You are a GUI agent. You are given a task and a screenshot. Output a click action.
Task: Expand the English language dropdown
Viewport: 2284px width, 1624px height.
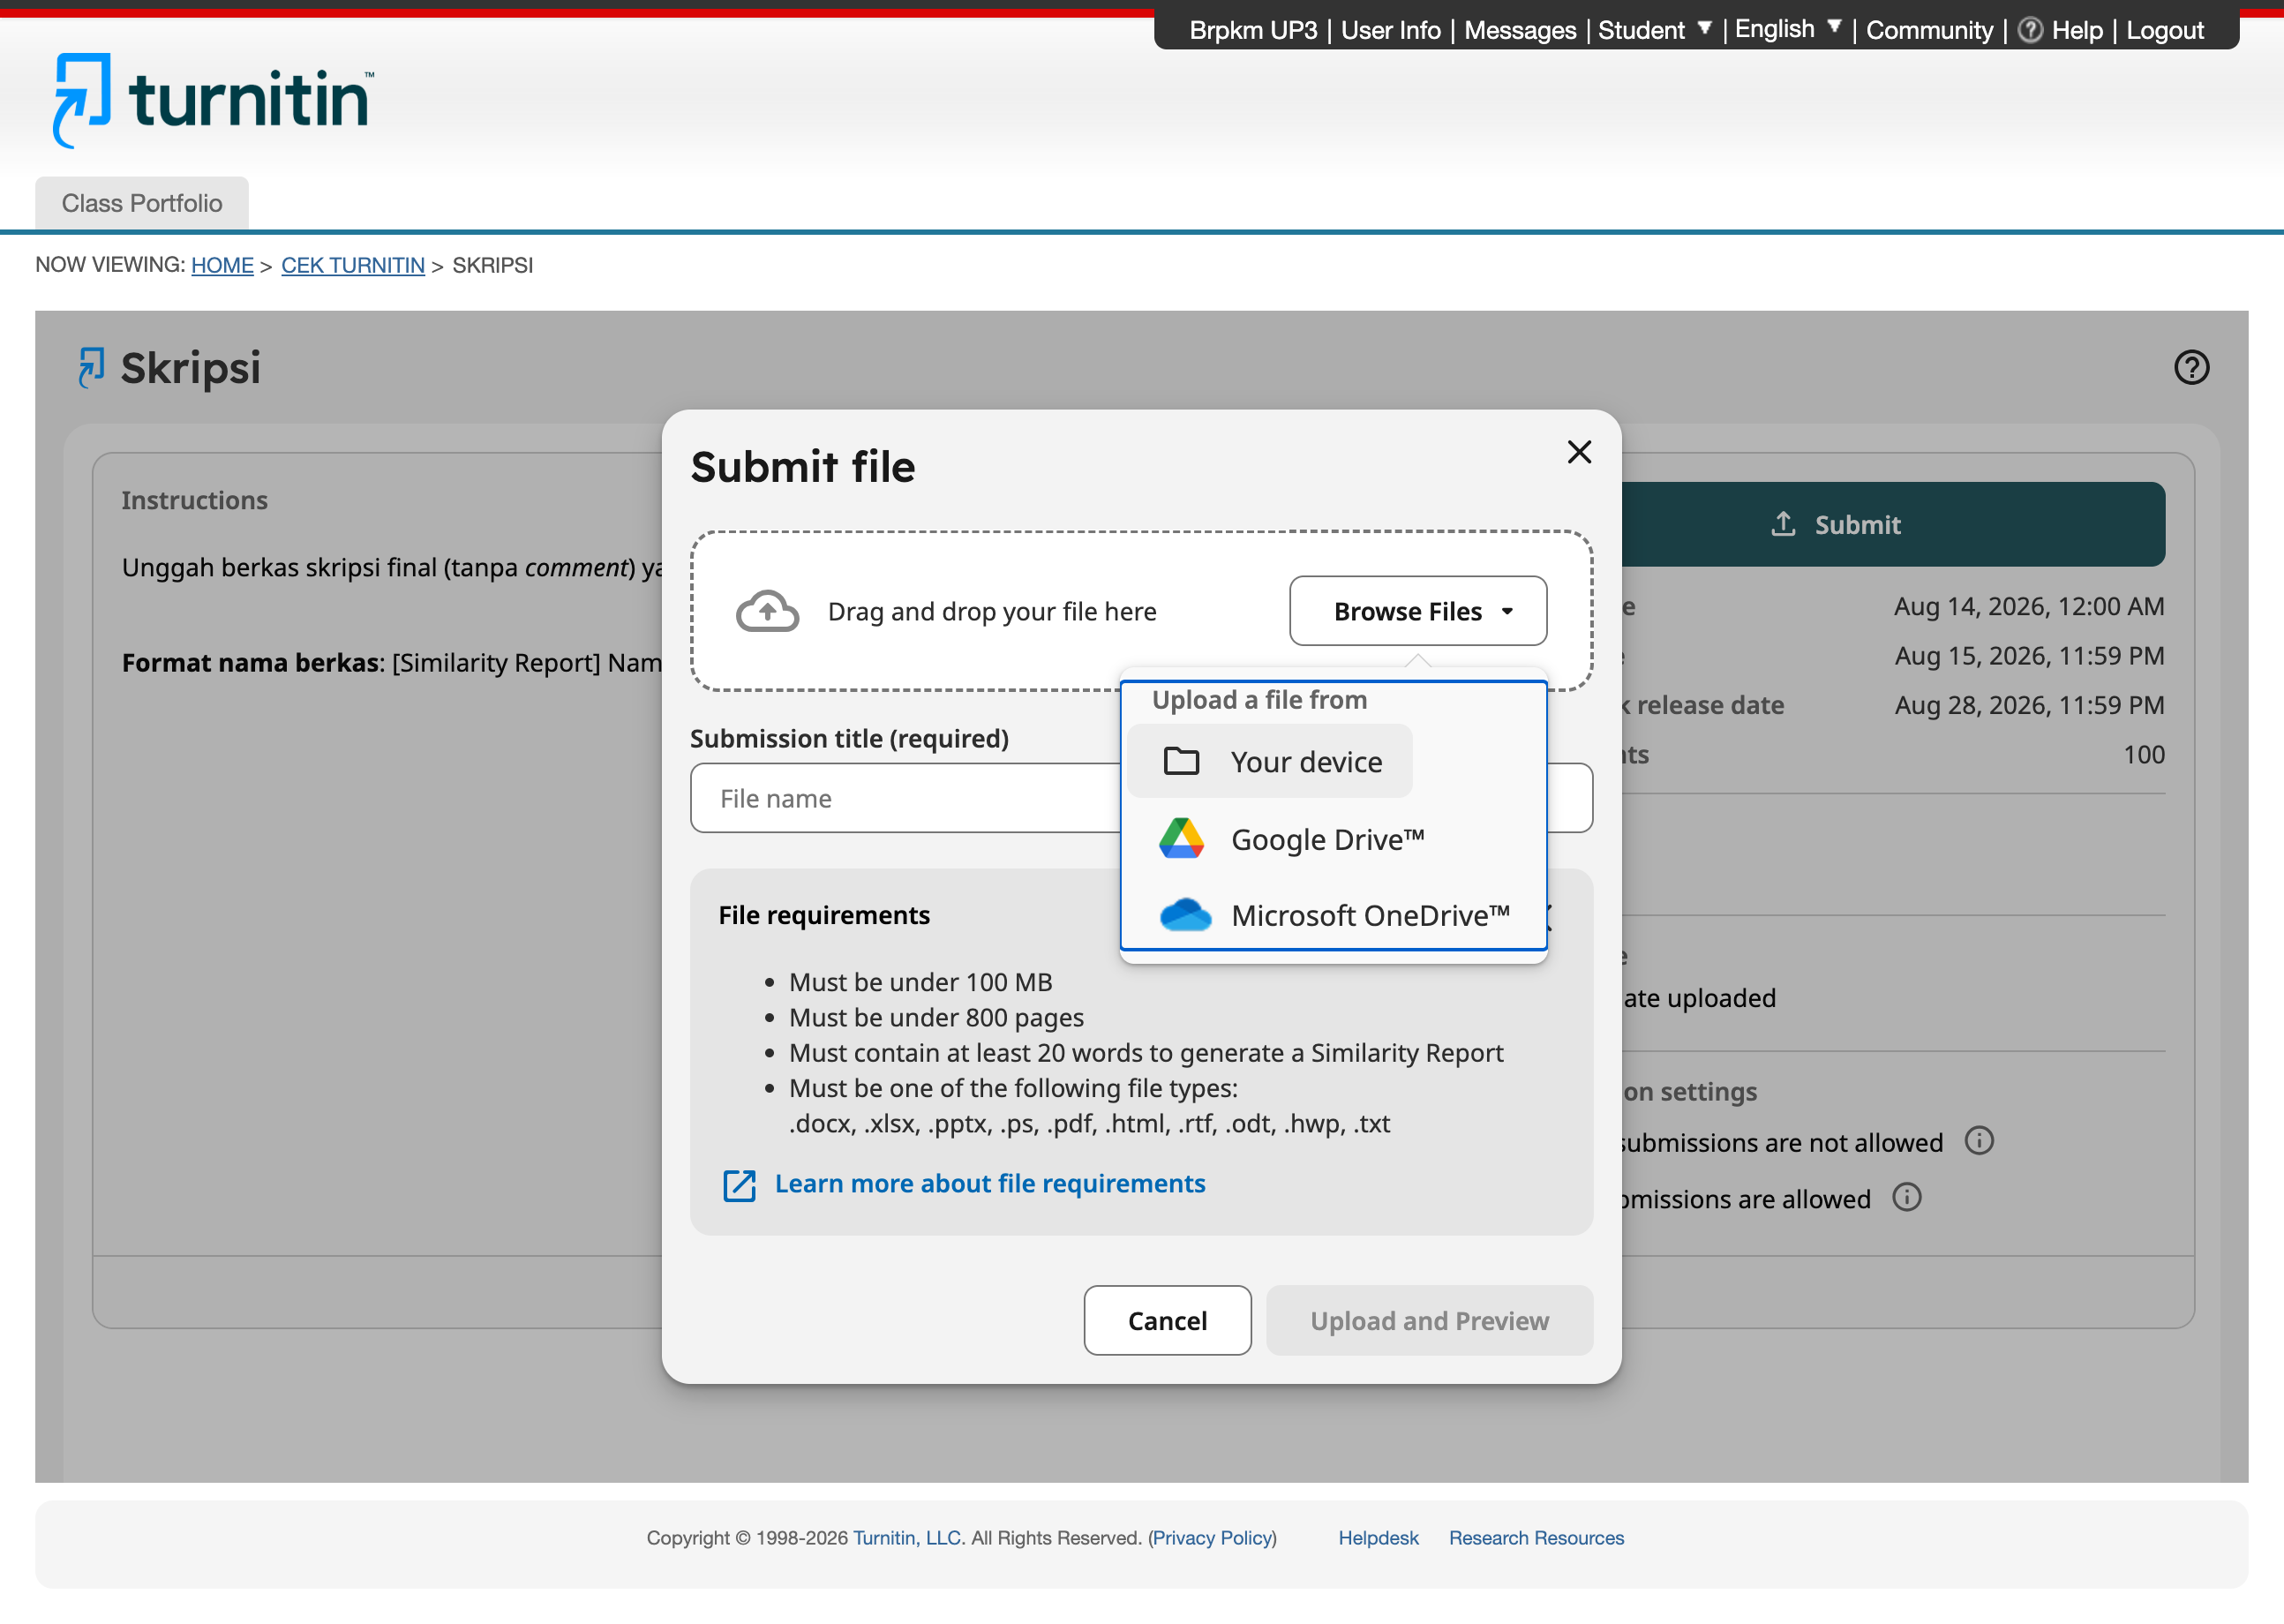(x=1787, y=29)
